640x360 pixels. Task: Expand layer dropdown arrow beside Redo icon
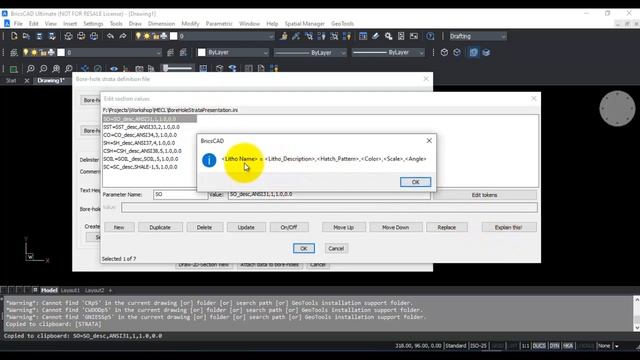271,36
